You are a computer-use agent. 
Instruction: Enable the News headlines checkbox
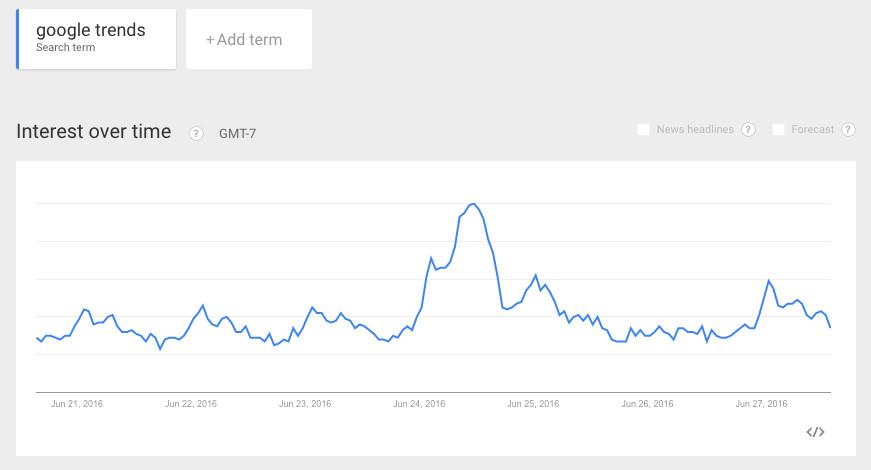click(x=644, y=130)
